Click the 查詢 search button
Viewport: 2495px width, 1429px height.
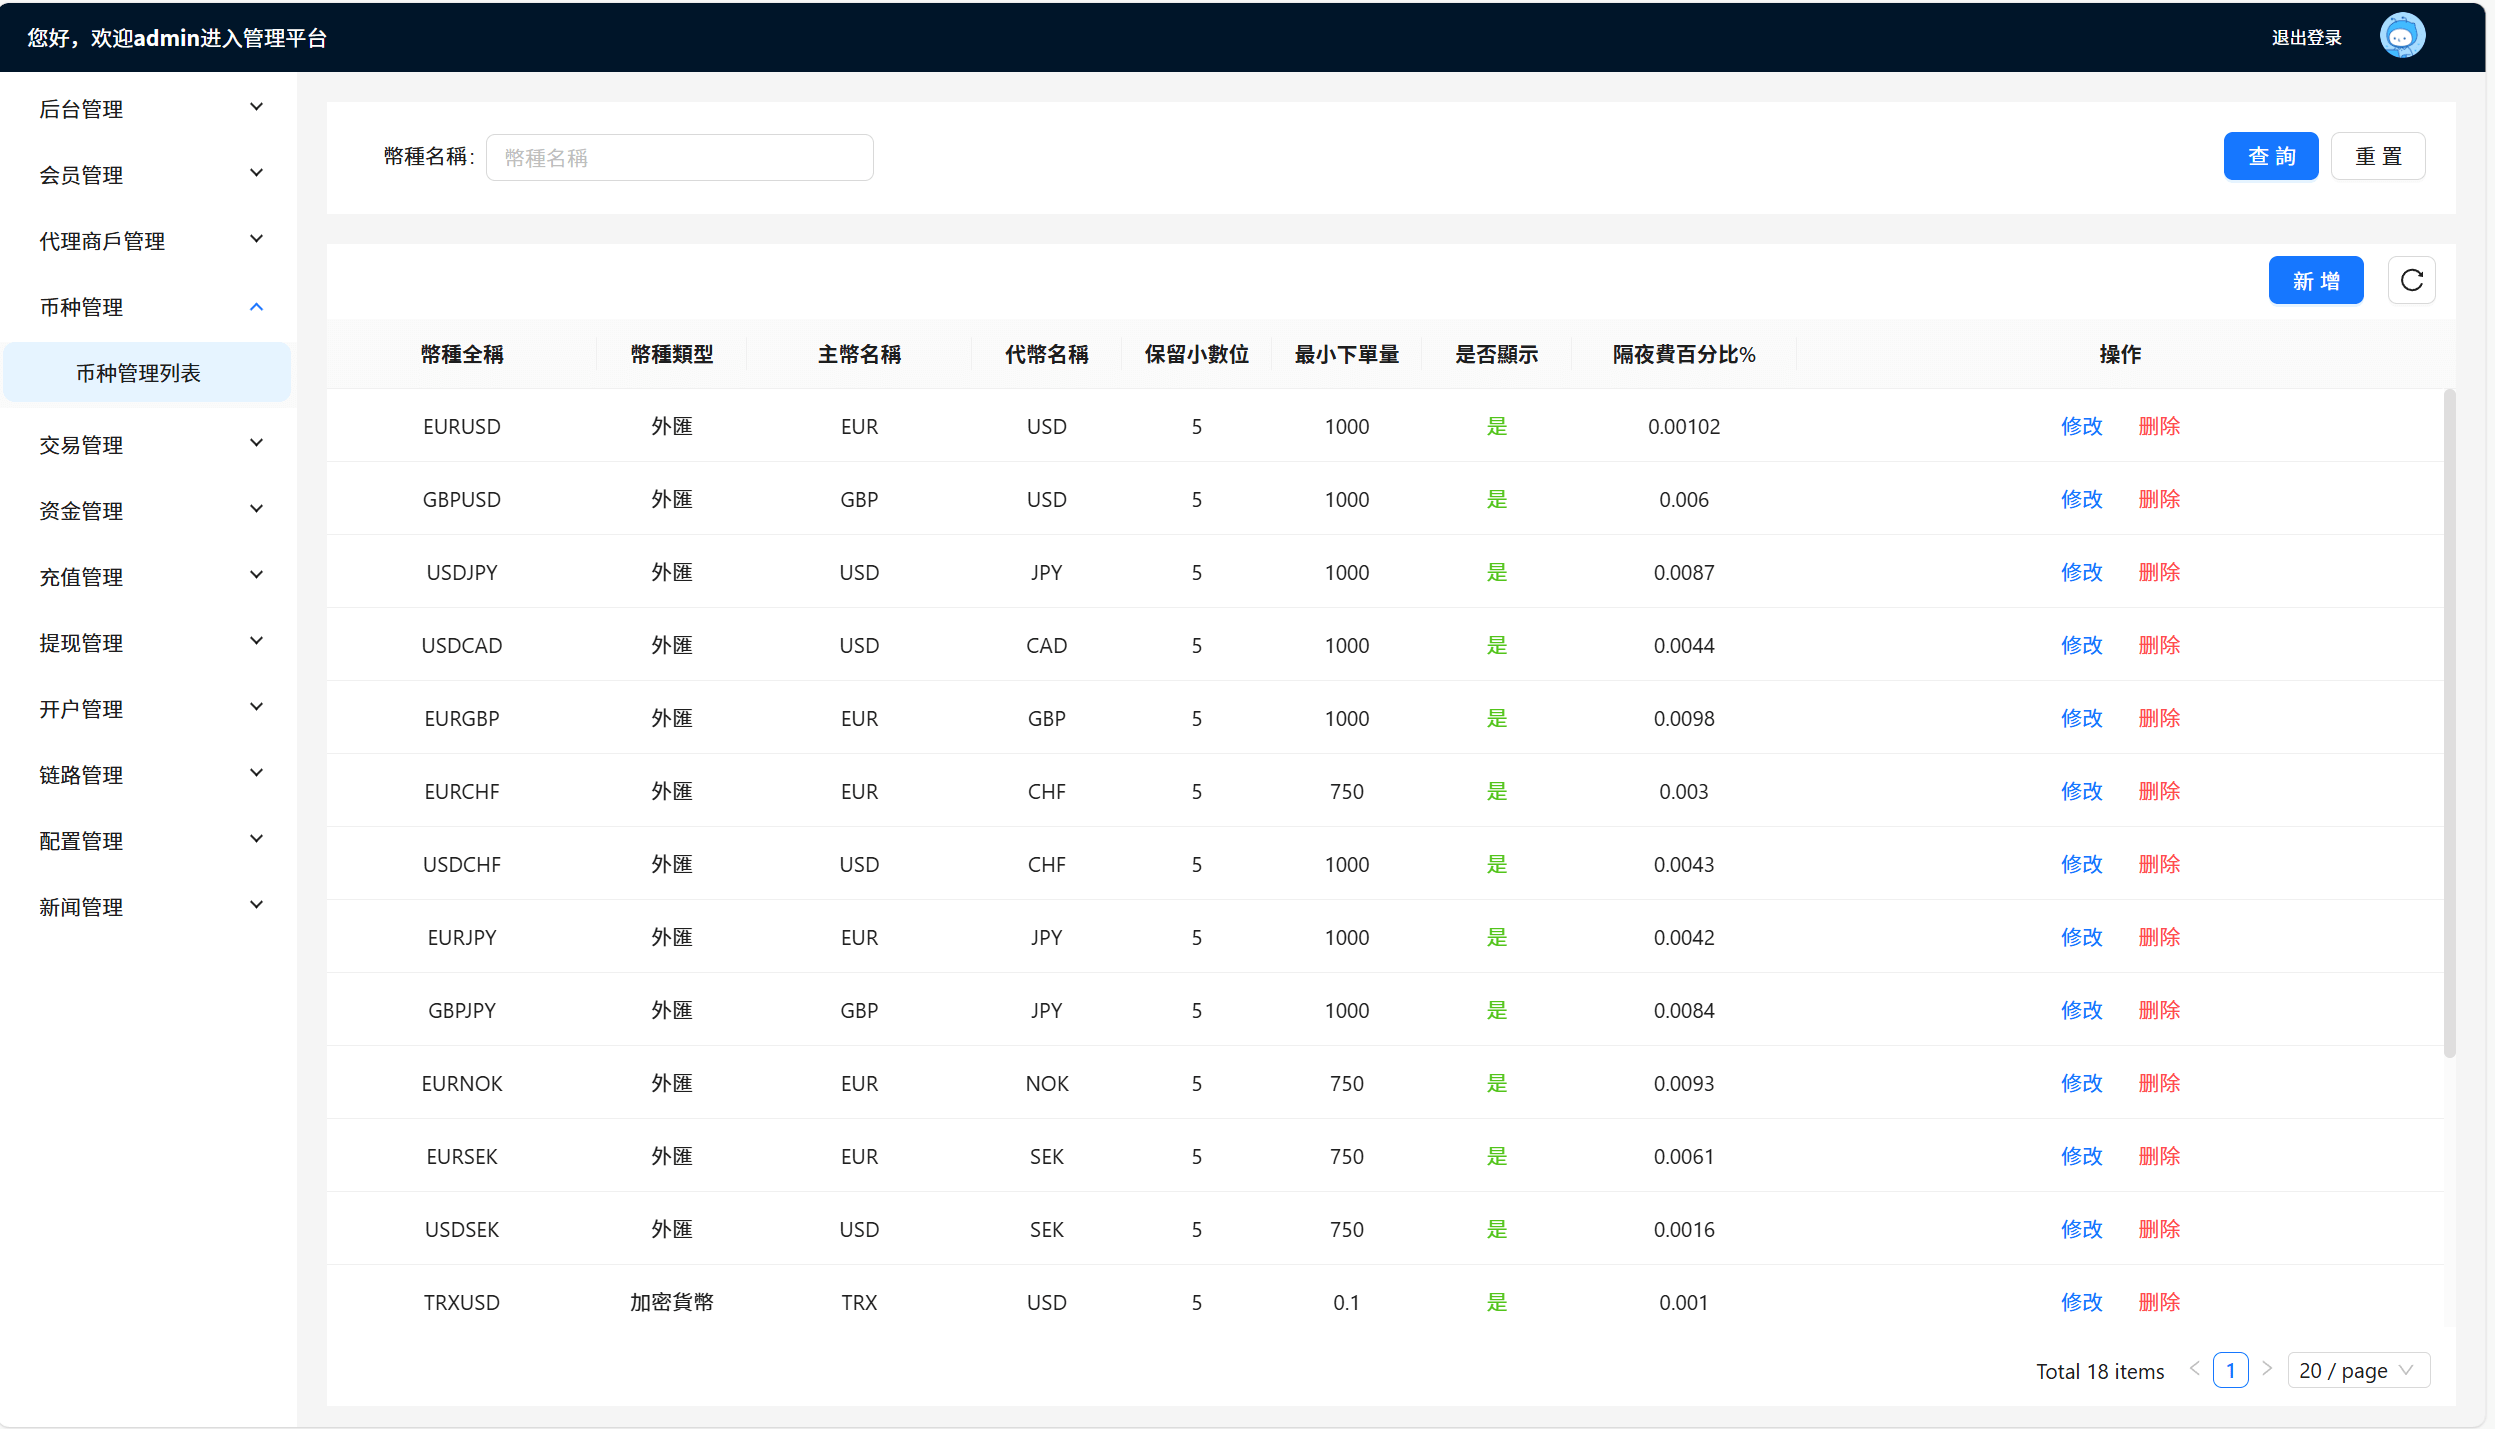[x=2270, y=157]
